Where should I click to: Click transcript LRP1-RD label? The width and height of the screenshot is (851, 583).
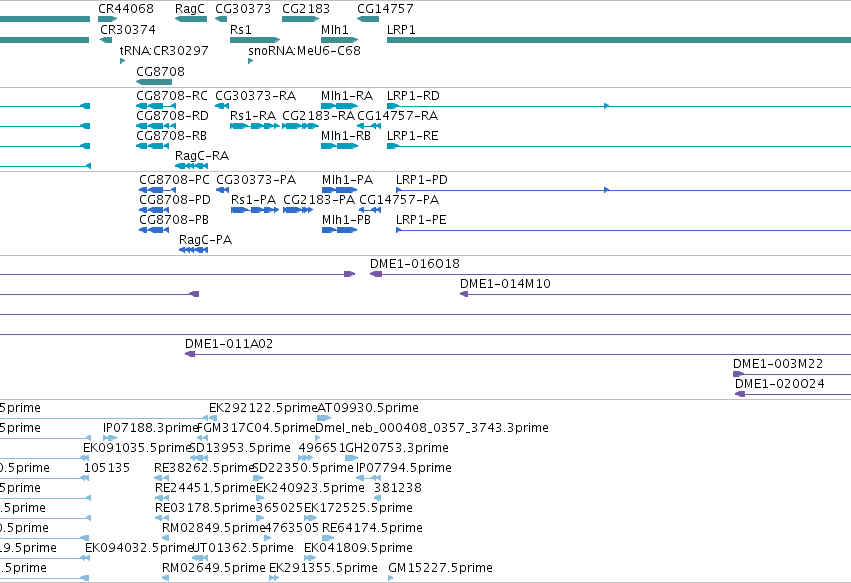tap(414, 96)
